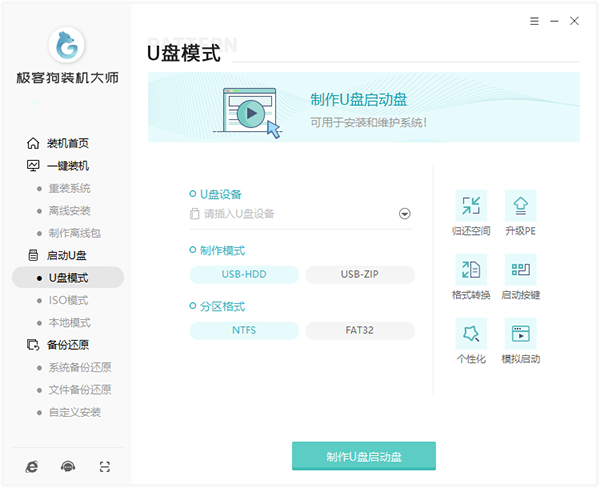Viewport: 600px width, 488px height.
Task: Switch to ISO模式 in sidebar
Action: click(x=68, y=300)
